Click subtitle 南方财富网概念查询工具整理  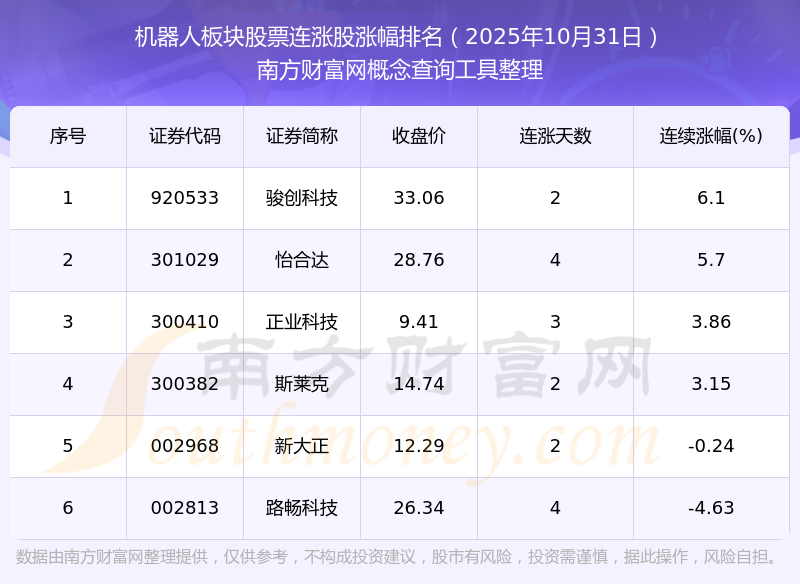(x=400, y=70)
